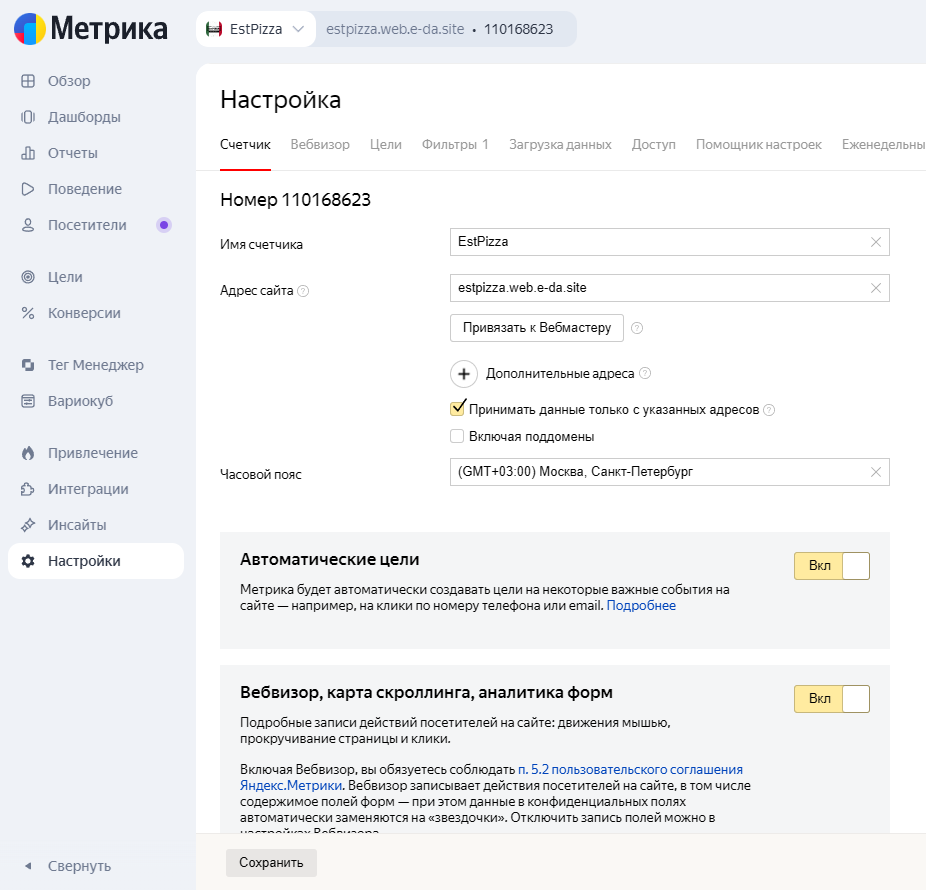Click the Автоматические цели heading
The width and height of the screenshot is (926, 890).
330,559
